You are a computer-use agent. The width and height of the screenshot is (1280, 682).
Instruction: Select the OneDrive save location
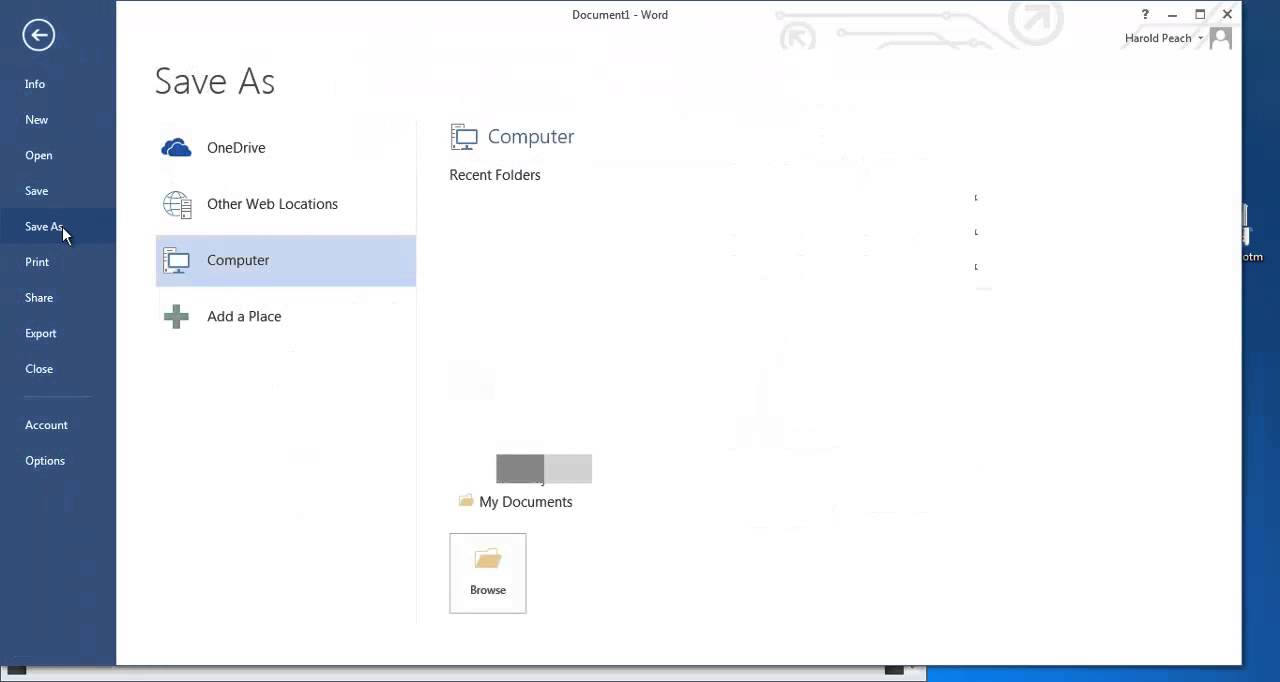tap(285, 148)
